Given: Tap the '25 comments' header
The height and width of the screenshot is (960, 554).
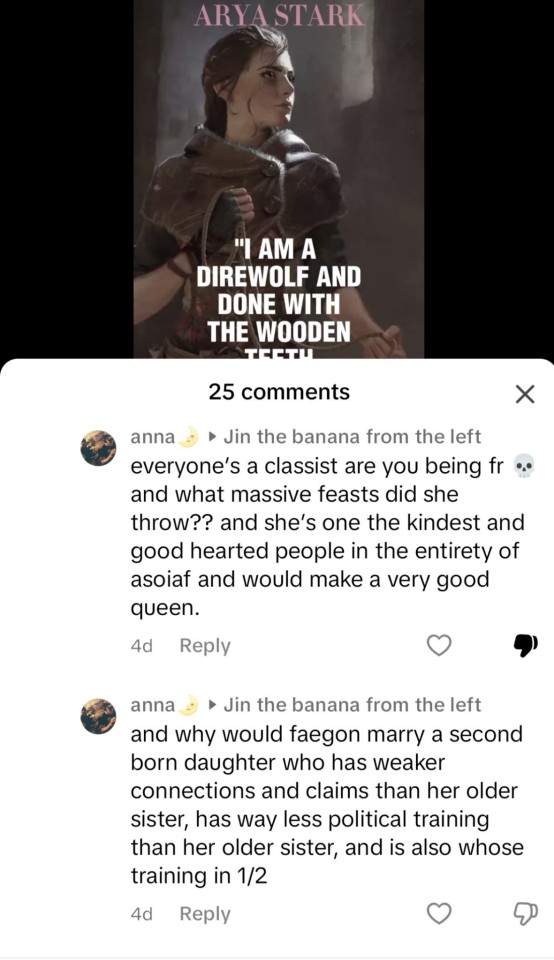Looking at the screenshot, I should point(279,392).
